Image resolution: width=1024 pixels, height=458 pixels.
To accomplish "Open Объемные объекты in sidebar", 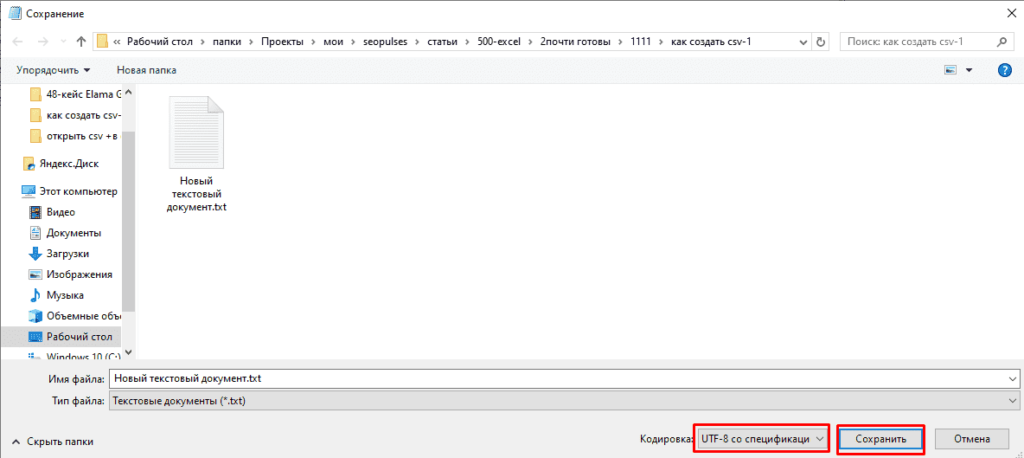I will 76,316.
